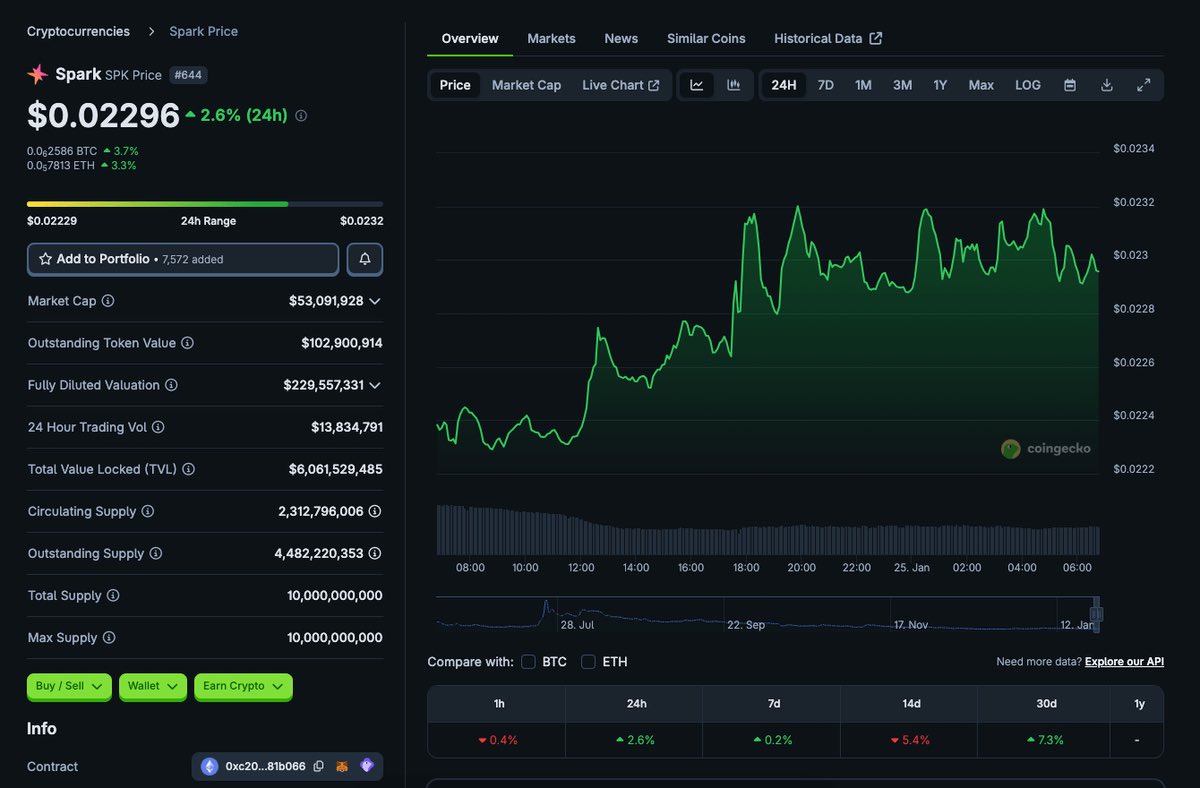Screen dimensions: 1200x788
Task: Open Live Chart external link
Action: (621, 85)
